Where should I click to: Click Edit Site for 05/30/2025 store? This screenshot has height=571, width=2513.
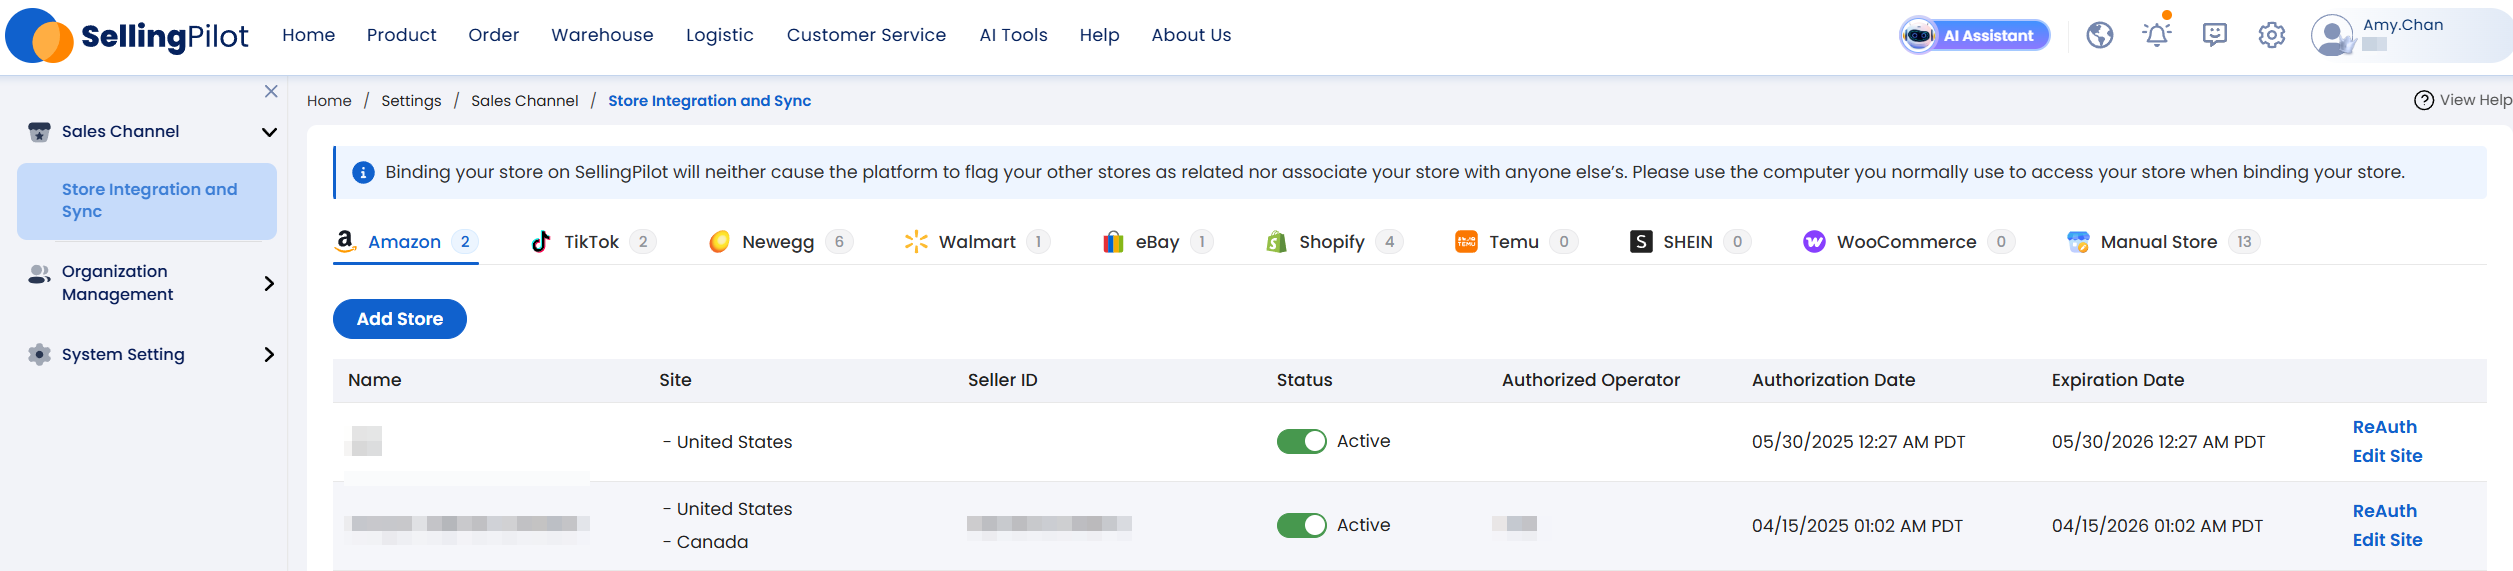2387,456
